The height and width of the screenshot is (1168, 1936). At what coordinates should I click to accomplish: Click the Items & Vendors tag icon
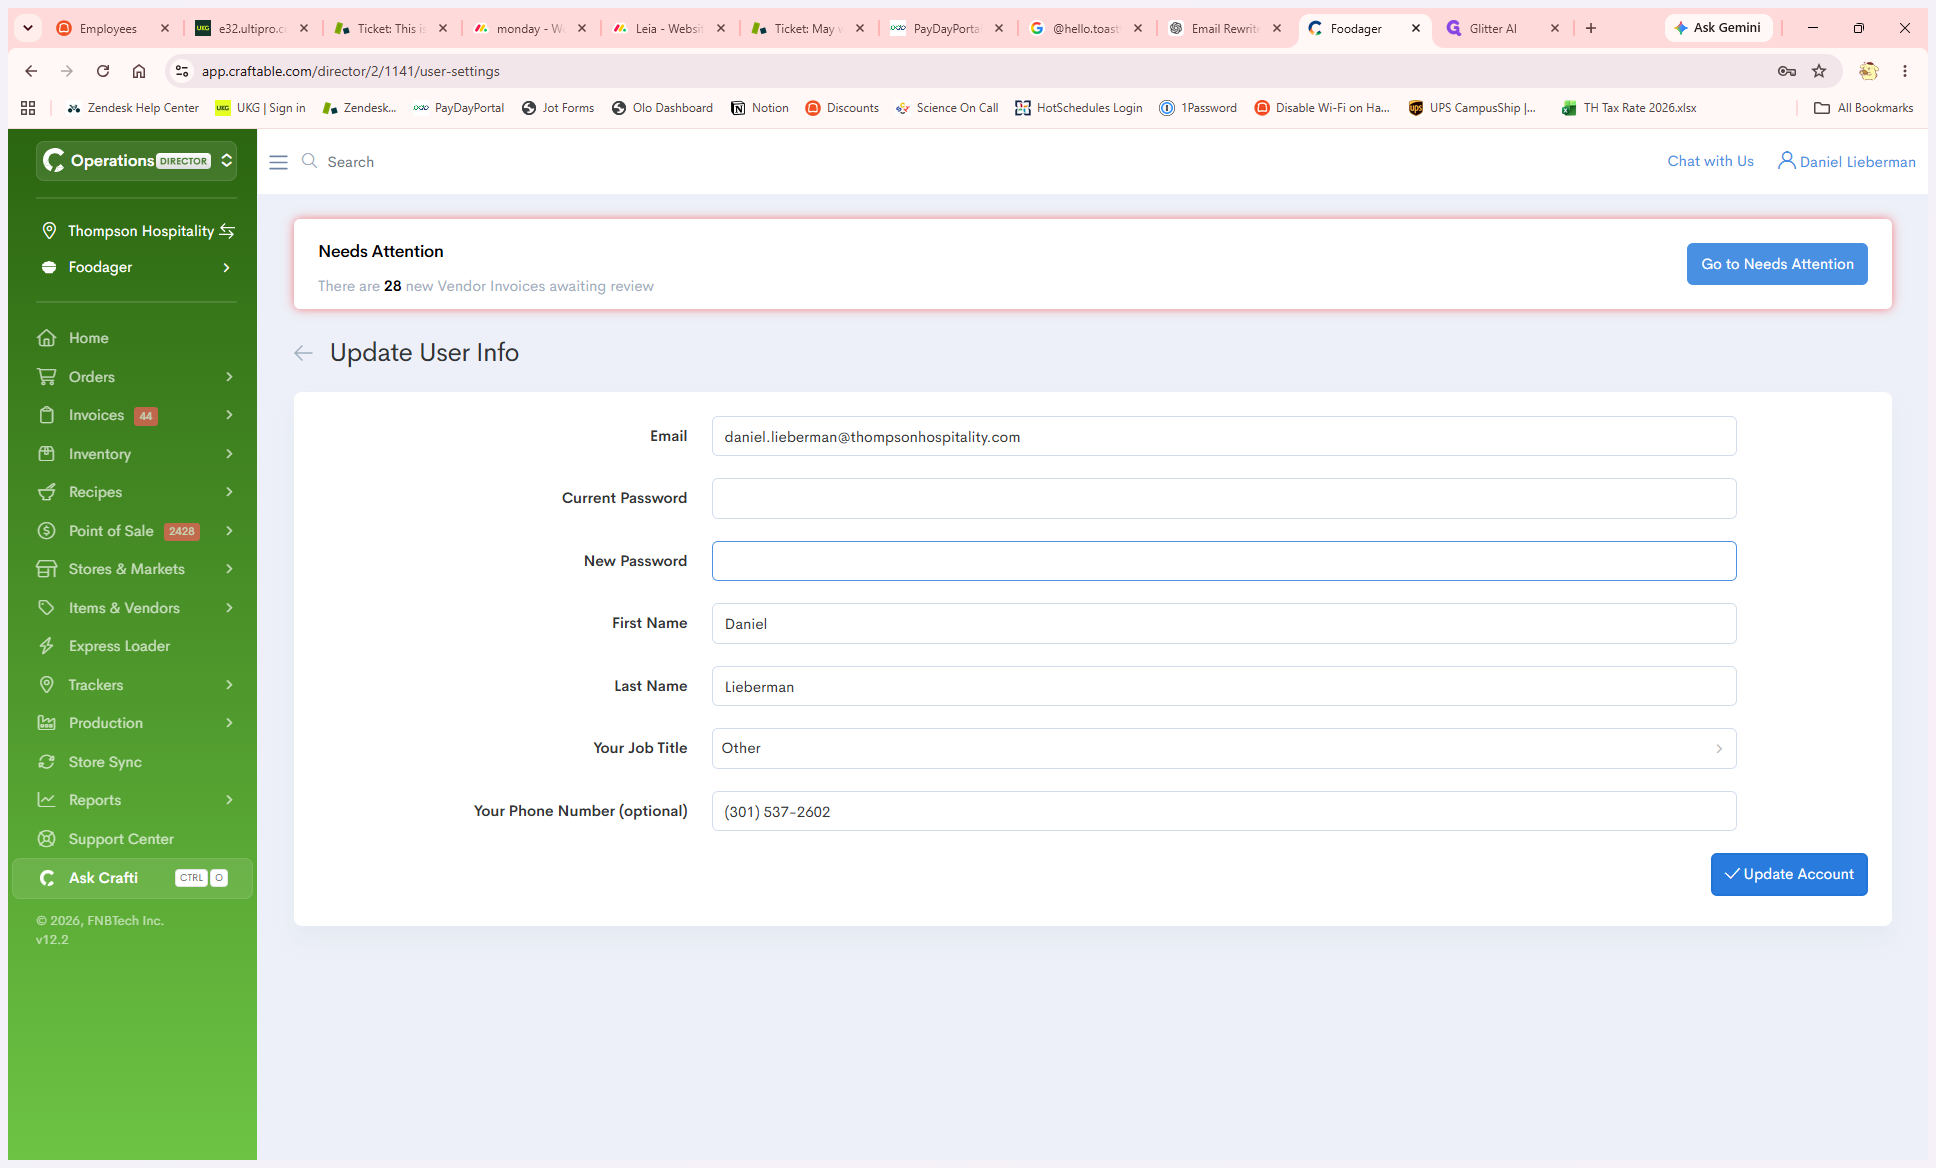pos(46,608)
